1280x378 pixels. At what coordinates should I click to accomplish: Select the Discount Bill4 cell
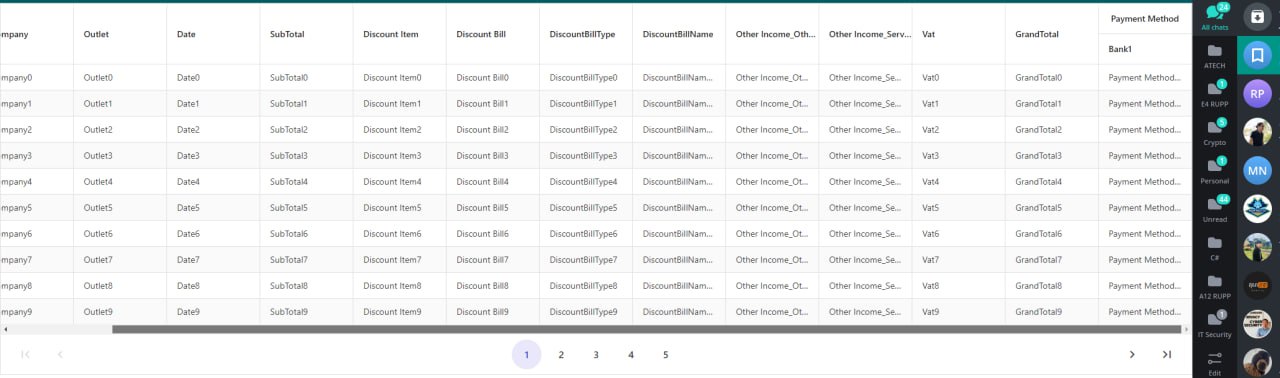pyautogui.click(x=492, y=181)
